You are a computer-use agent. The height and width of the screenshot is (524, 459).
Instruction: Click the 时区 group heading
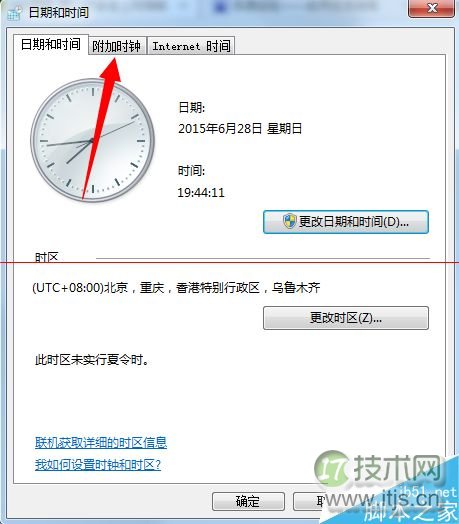point(47,257)
